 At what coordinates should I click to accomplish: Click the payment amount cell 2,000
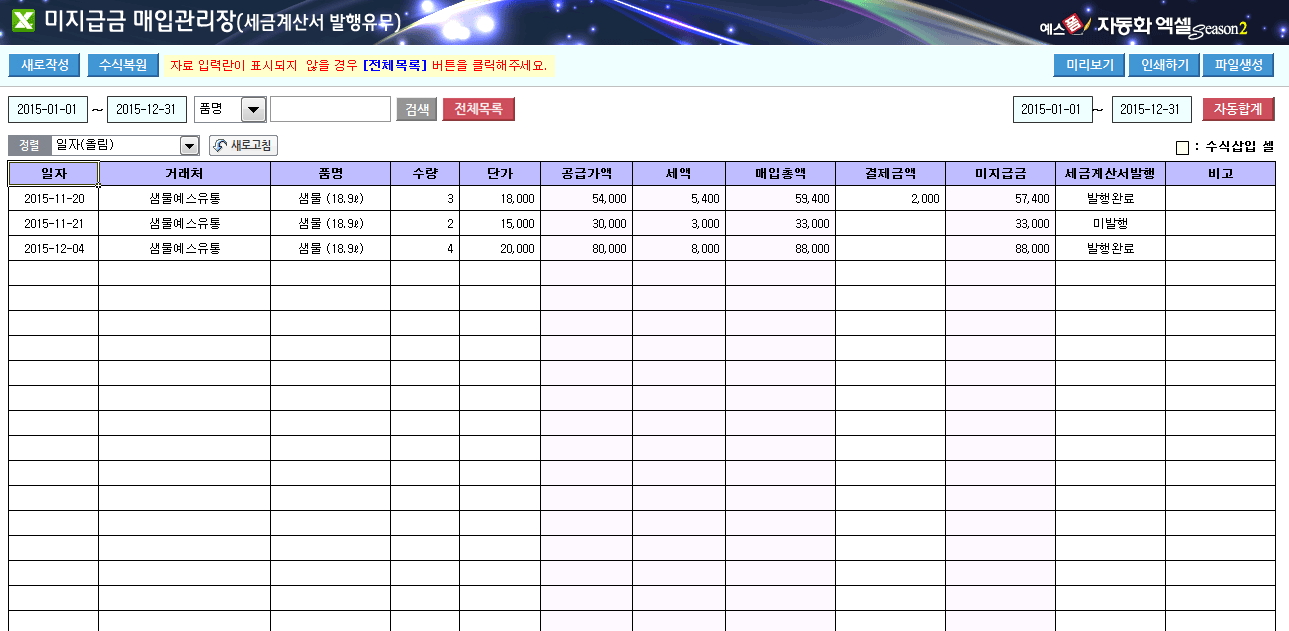click(890, 198)
